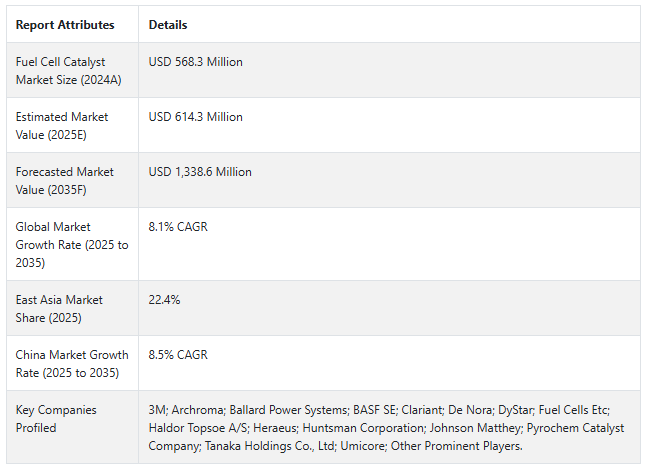Screen dimensions: 645x466
Task: Click the 8.1% CAGR value
Action: coord(178,227)
